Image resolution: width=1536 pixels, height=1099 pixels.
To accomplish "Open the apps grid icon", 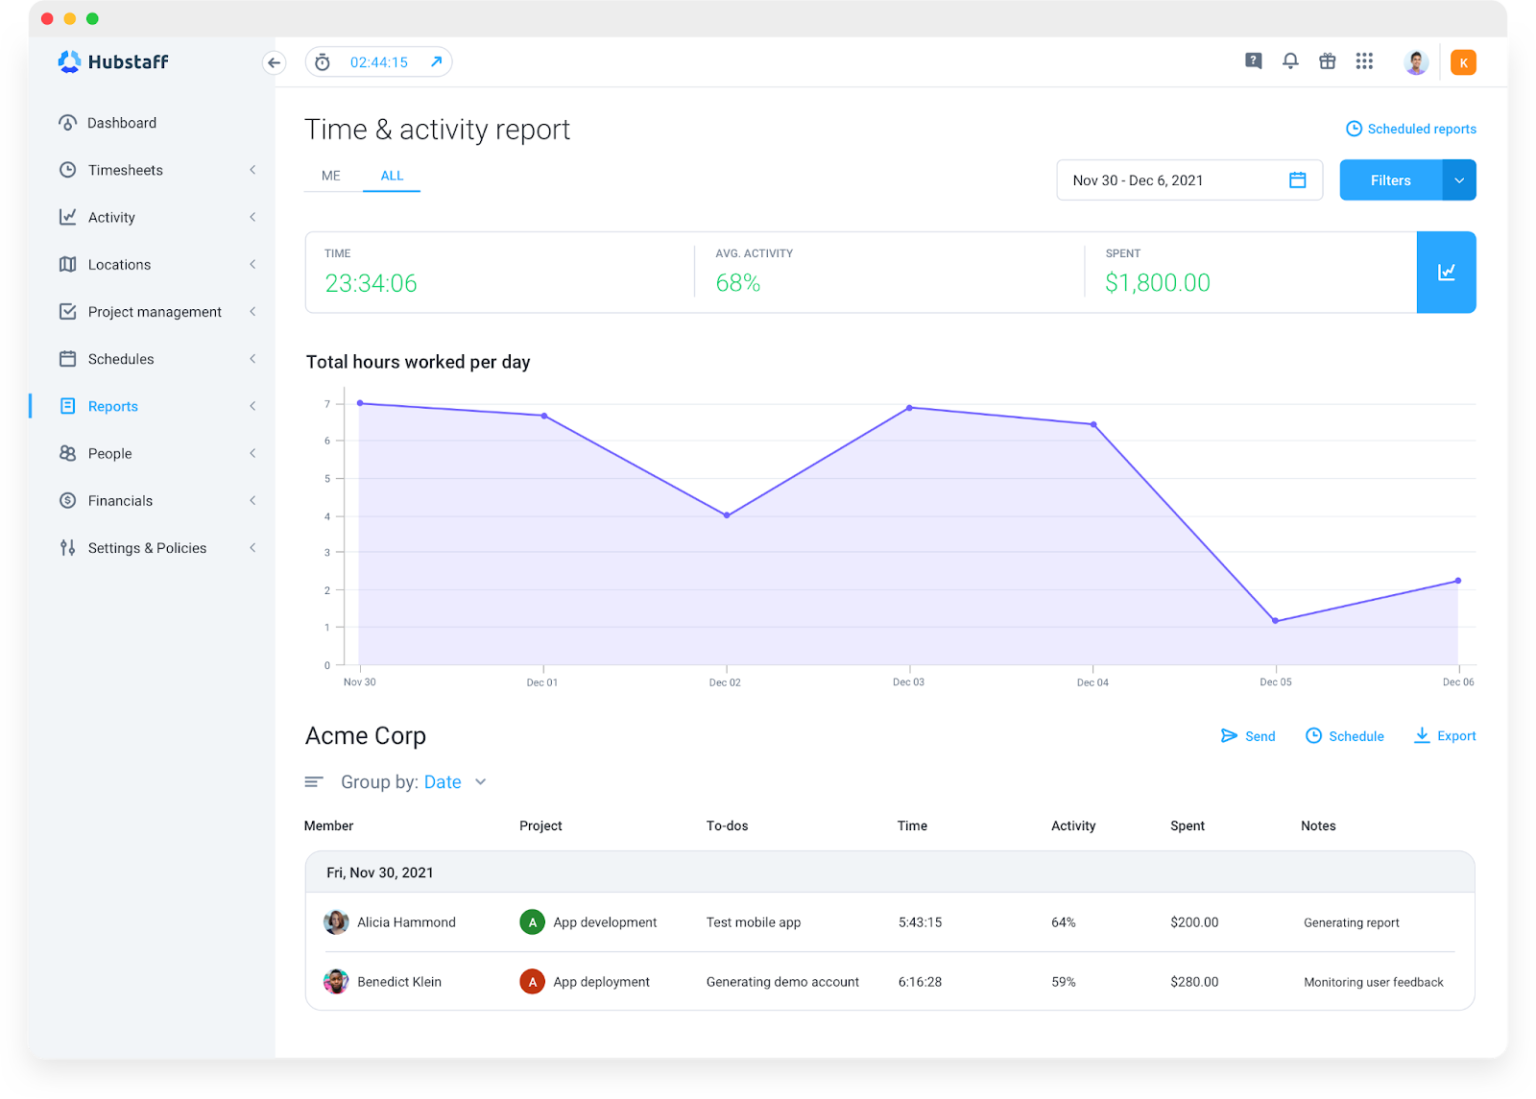I will (1364, 61).
